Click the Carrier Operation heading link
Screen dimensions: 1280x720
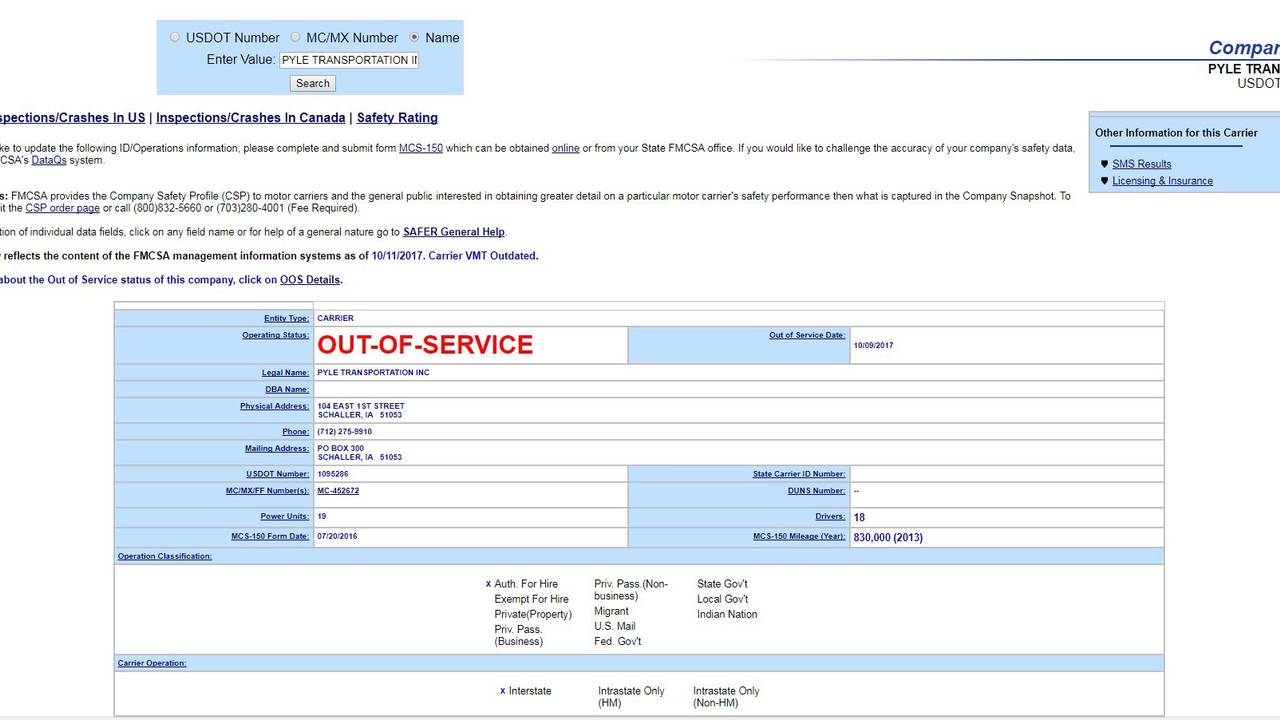click(x=152, y=663)
